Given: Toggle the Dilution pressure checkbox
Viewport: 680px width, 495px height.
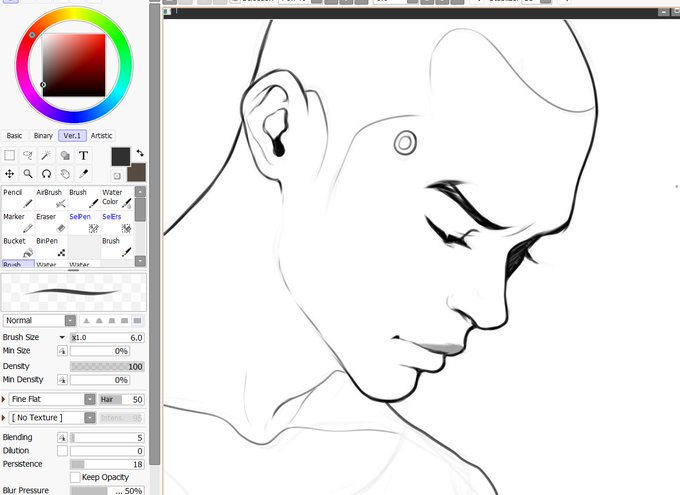Looking at the screenshot, I should tap(62, 451).
